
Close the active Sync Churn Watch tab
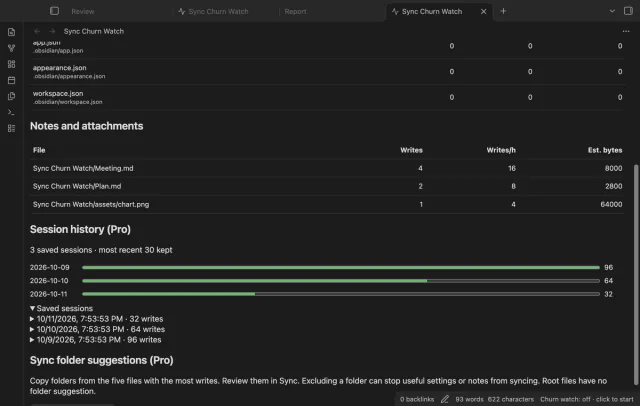pyautogui.click(x=483, y=11)
